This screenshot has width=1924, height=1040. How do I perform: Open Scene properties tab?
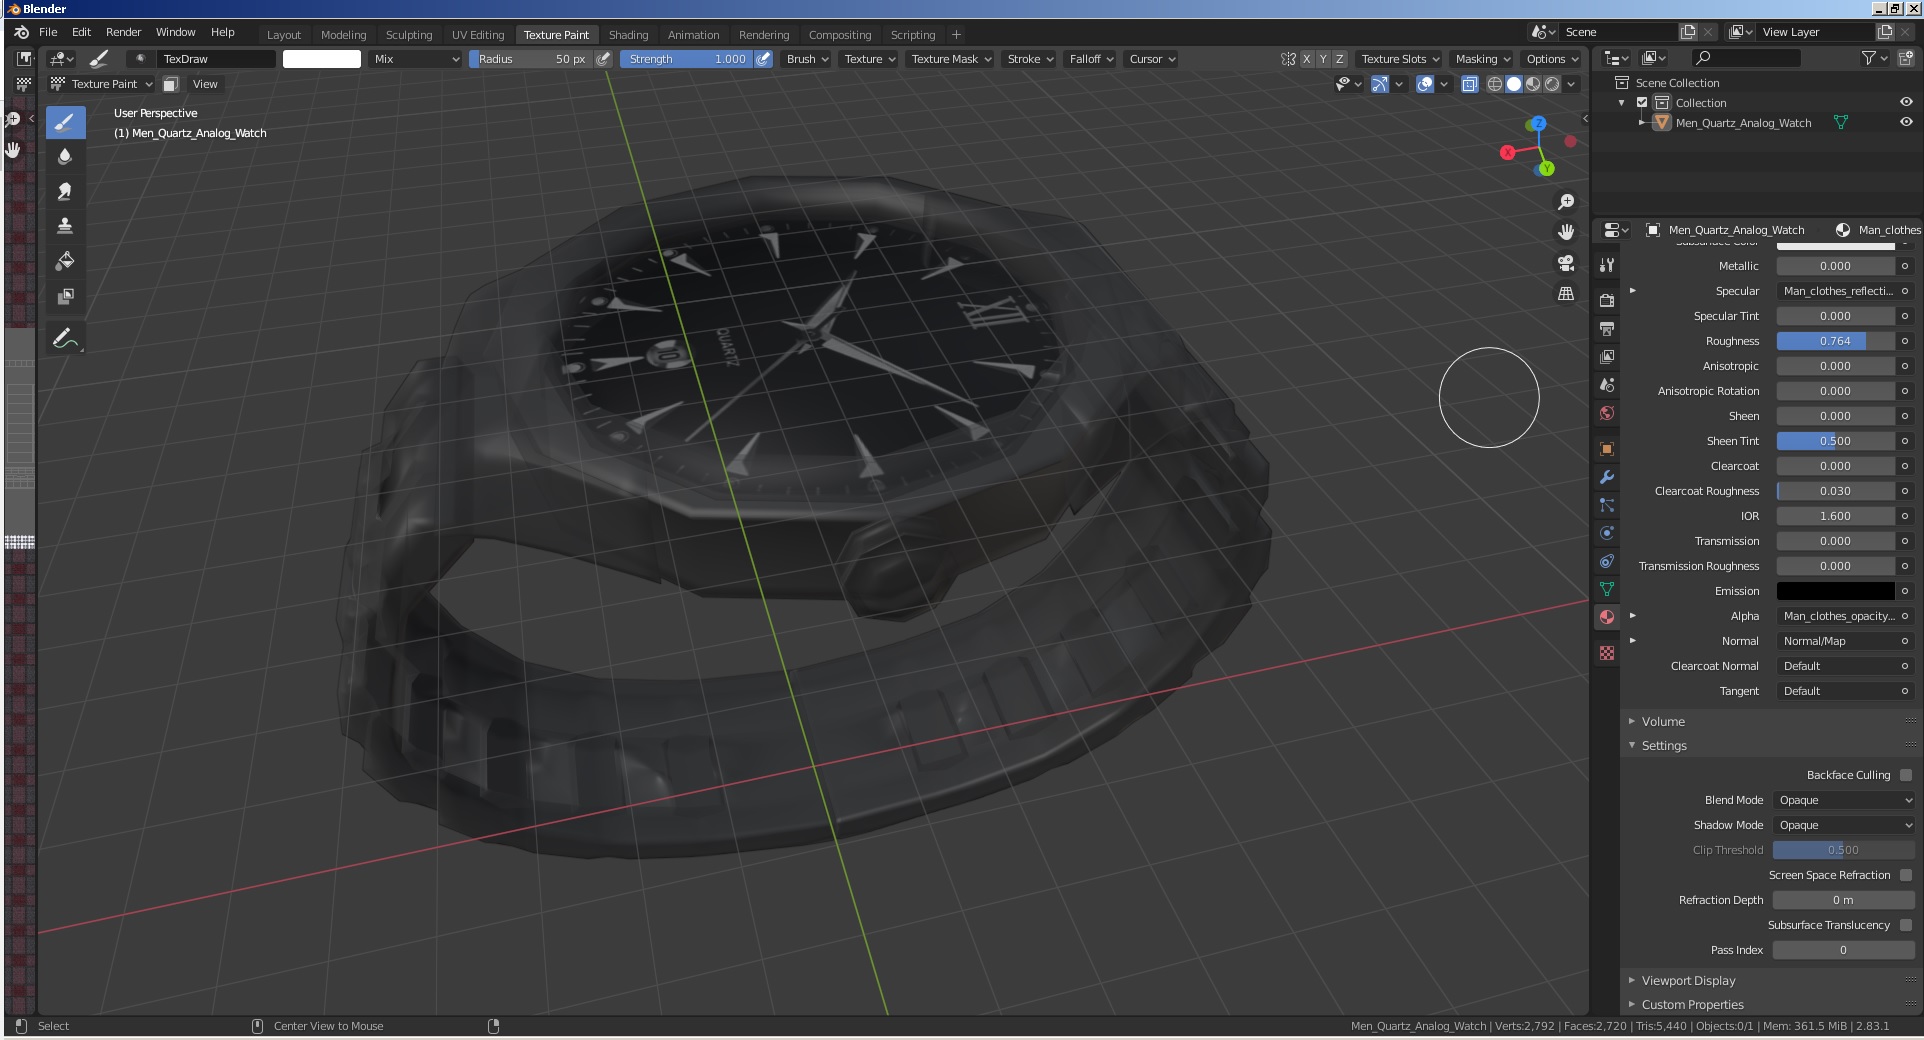click(x=1607, y=384)
